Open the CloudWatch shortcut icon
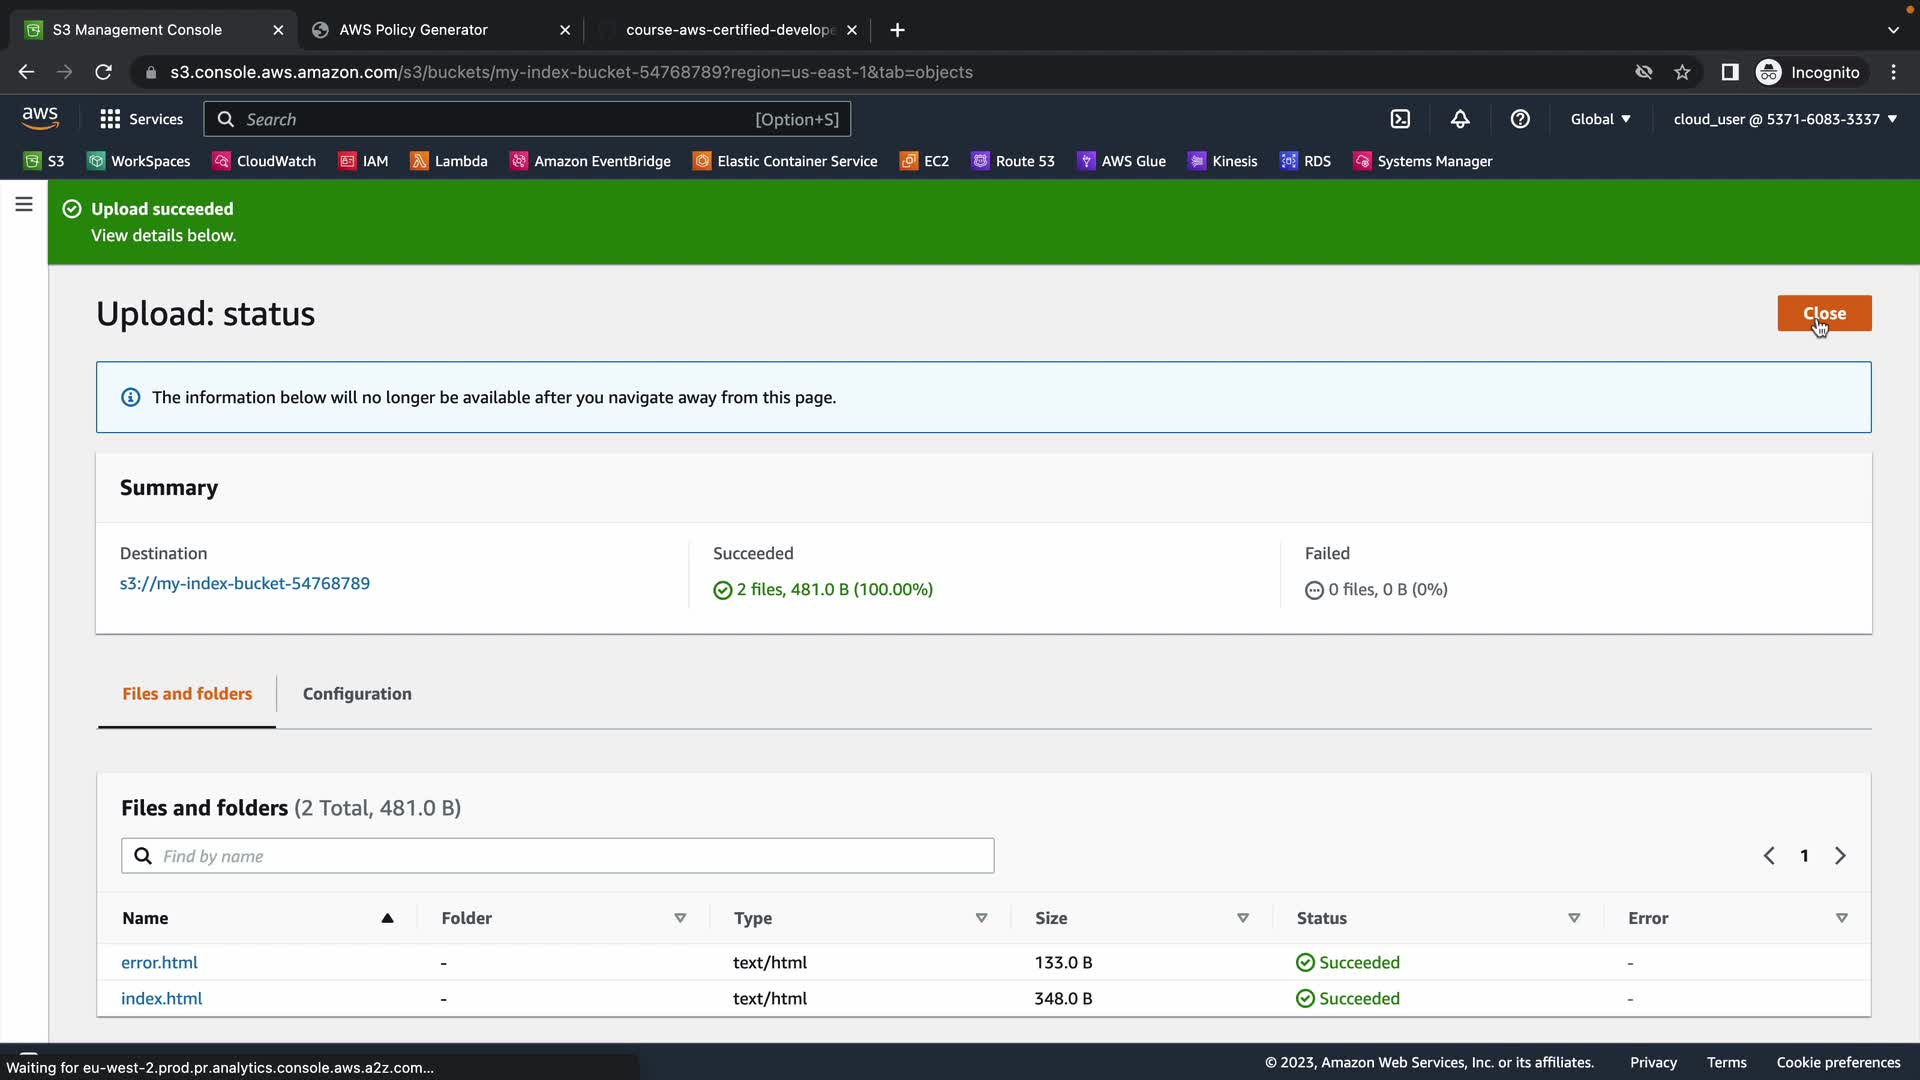 click(x=221, y=161)
